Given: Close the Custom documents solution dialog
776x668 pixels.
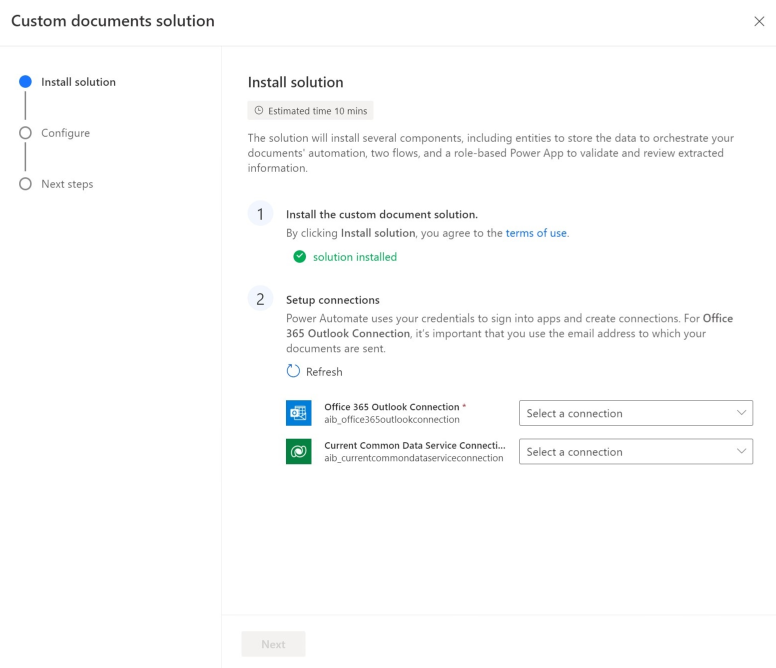Looking at the screenshot, I should (759, 21).
